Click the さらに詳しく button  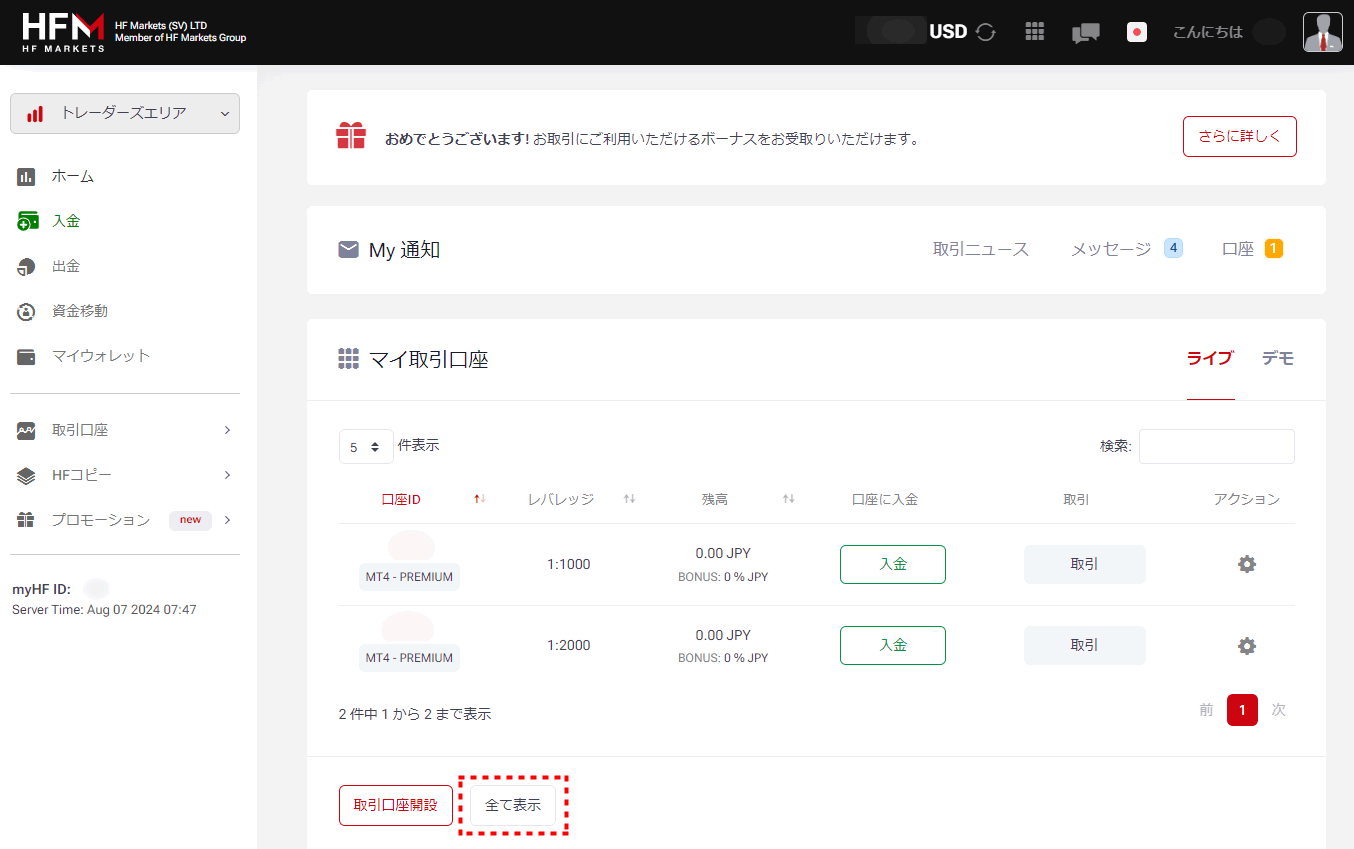[x=1240, y=137]
